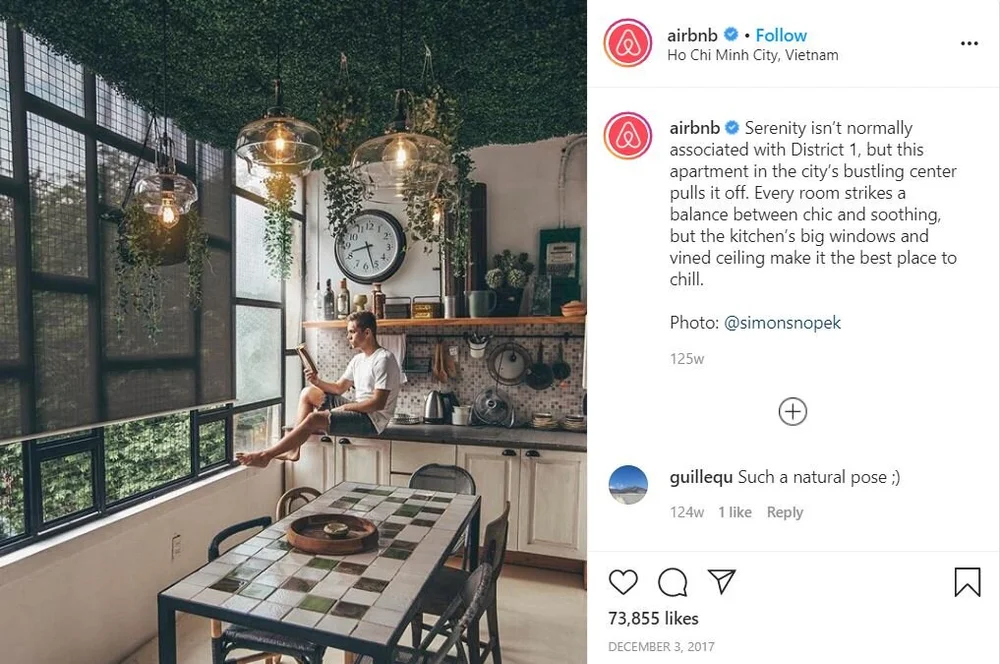Open the three-dot more options menu
1000x664 pixels.
pos(969,43)
